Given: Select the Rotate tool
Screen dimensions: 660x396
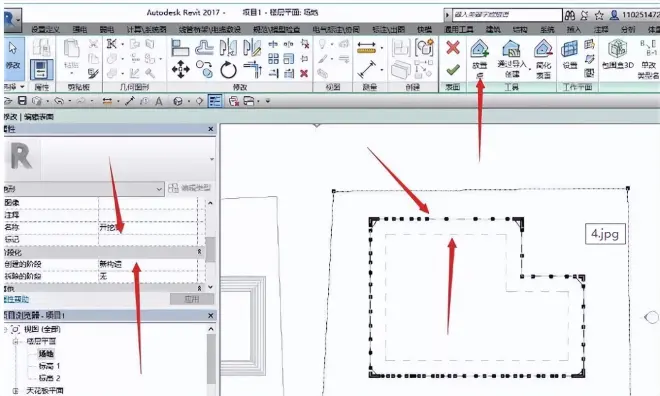Looking at the screenshot, I should (x=229, y=69).
